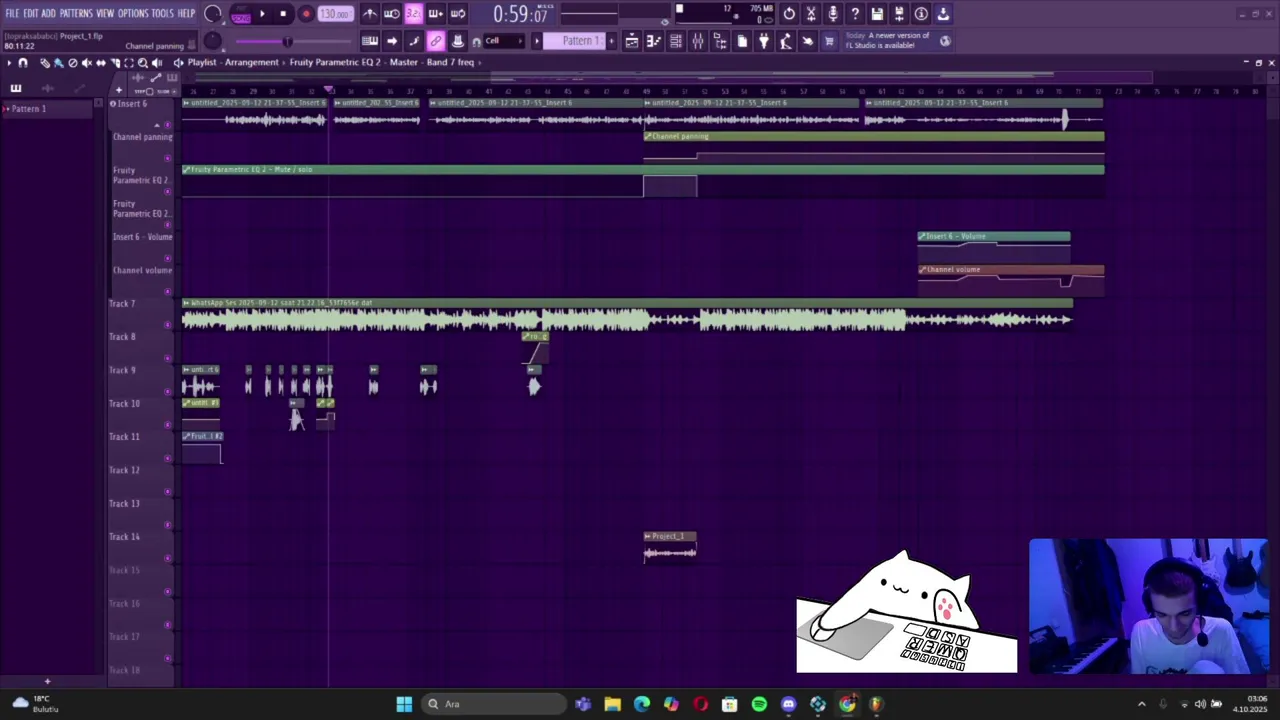The width and height of the screenshot is (1280, 720).
Task: Open the Playlist view icon
Action: coord(632,41)
